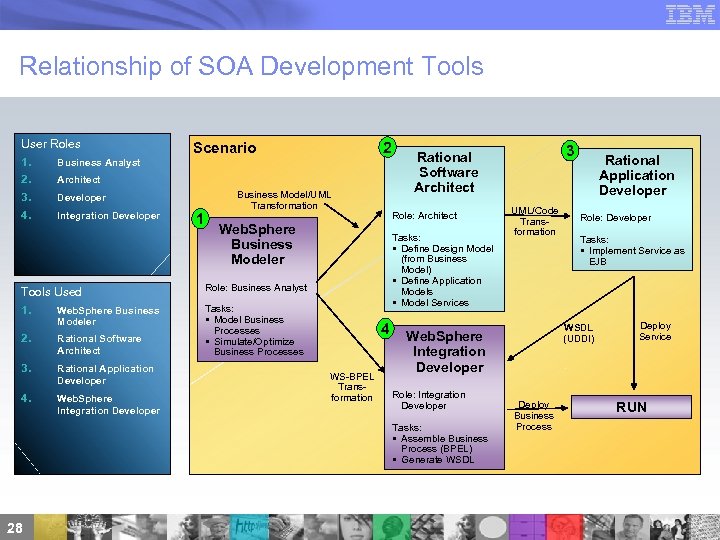The image size is (720, 540).
Task: Click 'Role: Business Analyst' in the Modeler box
Action: click(256, 288)
